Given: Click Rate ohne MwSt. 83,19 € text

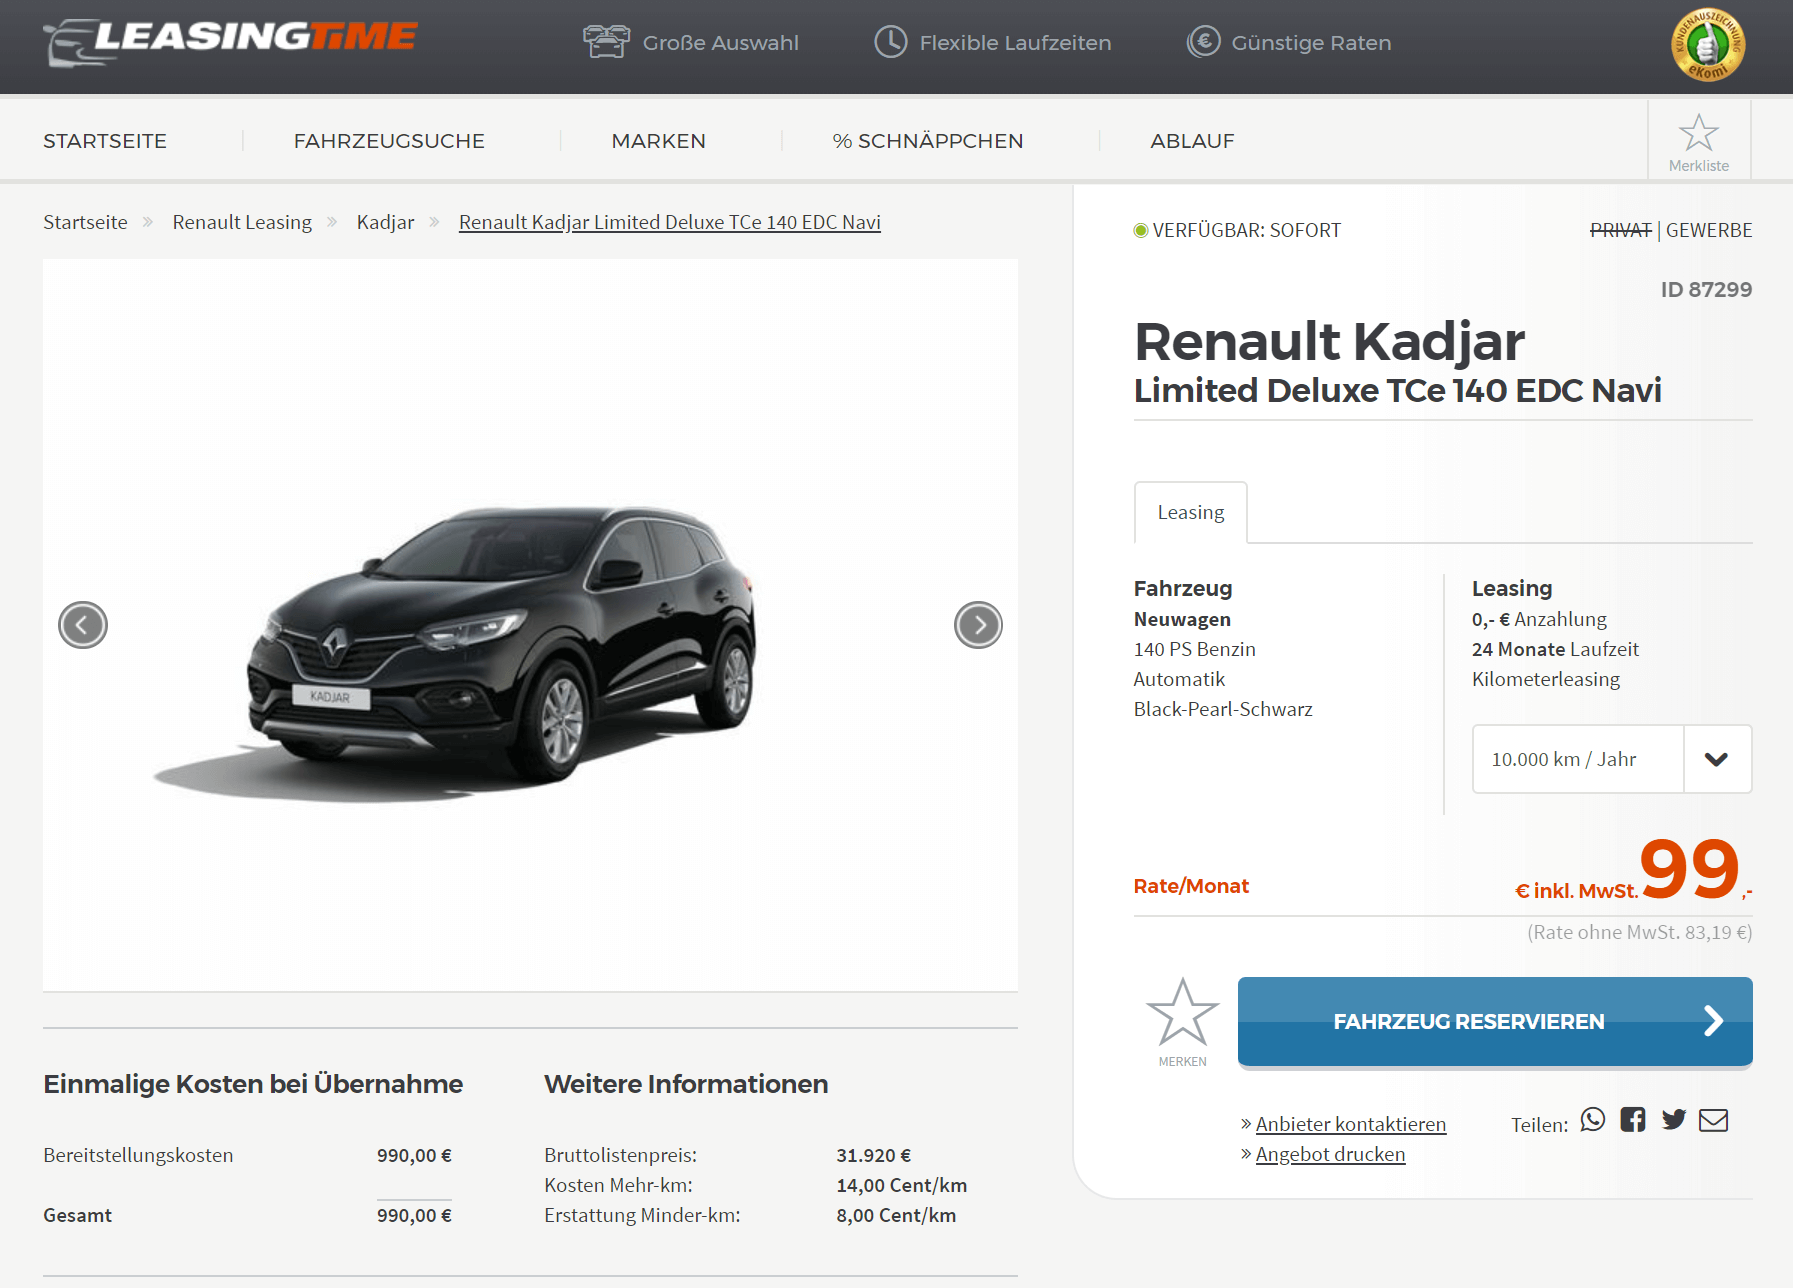Looking at the screenshot, I should [x=1640, y=932].
